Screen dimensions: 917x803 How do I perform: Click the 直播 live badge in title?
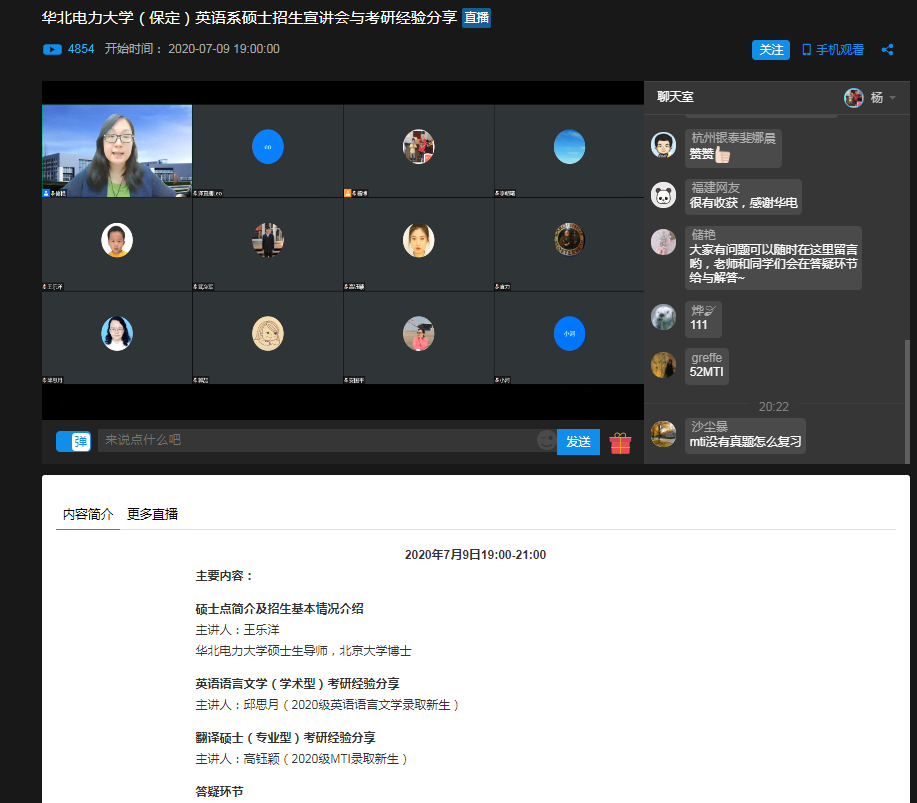(x=476, y=18)
